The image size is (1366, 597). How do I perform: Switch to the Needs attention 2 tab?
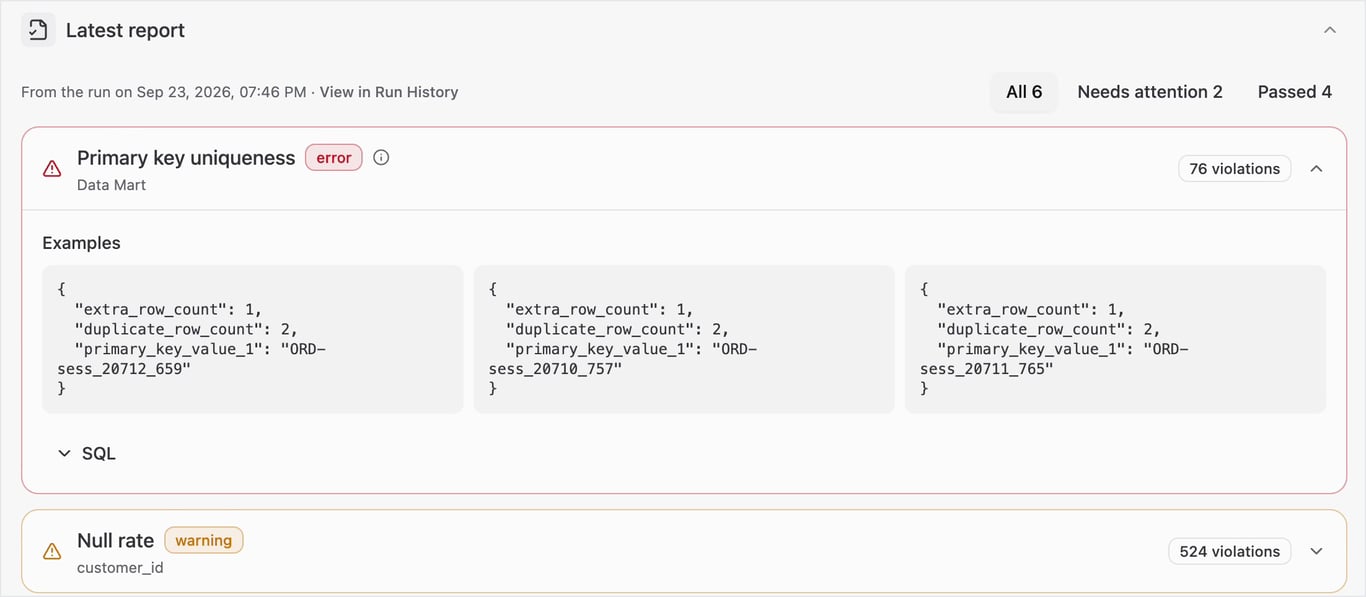tap(1150, 92)
